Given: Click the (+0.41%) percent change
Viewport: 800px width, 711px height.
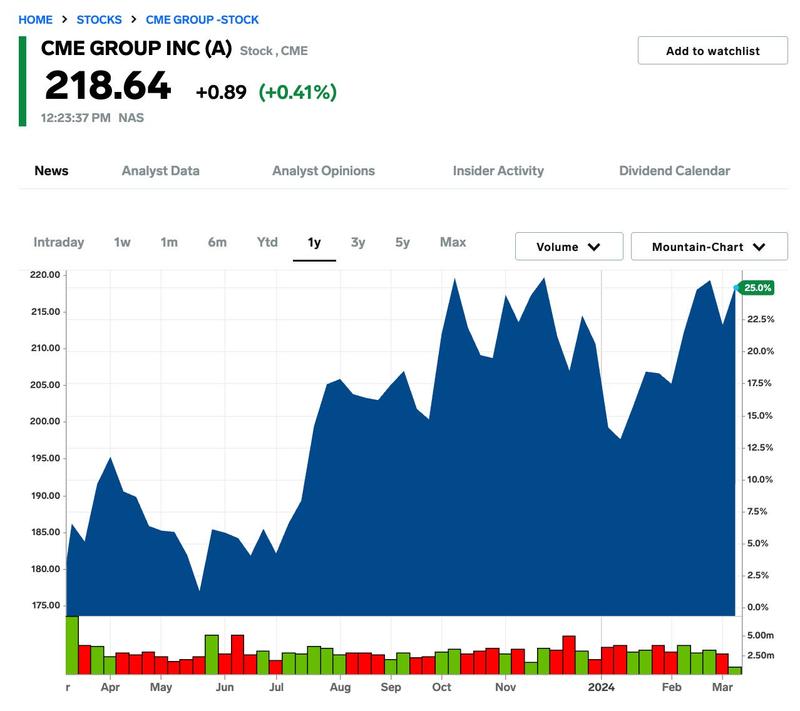Looking at the screenshot, I should tap(297, 92).
